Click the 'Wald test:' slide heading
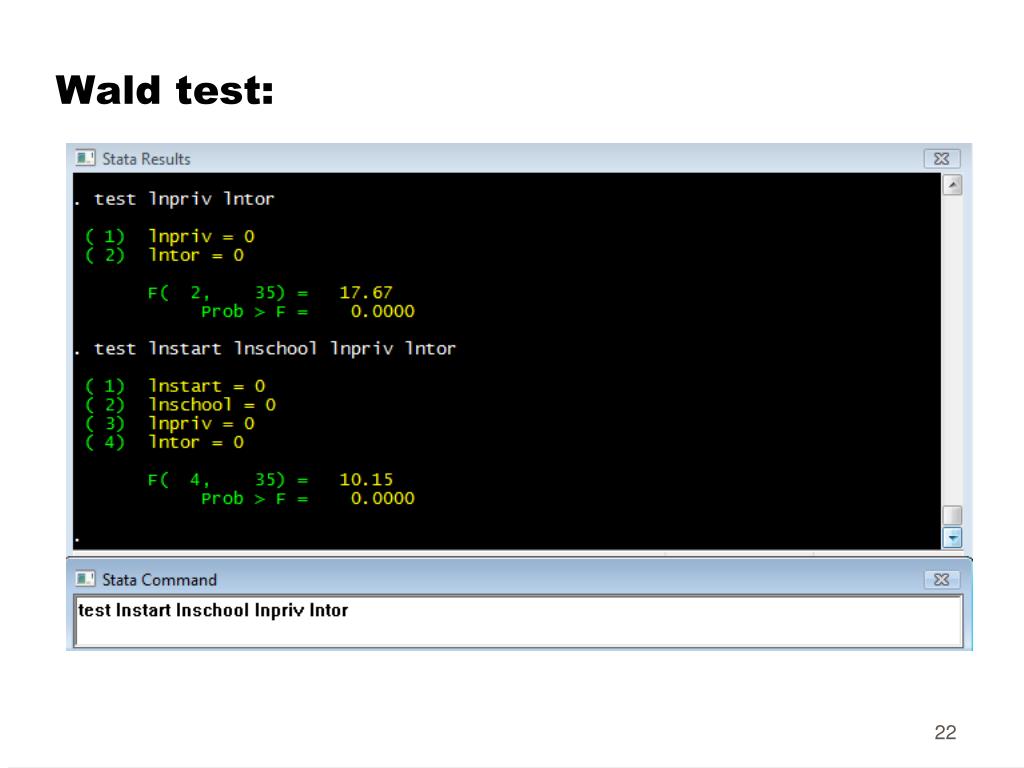1024x768 pixels. 165,90
